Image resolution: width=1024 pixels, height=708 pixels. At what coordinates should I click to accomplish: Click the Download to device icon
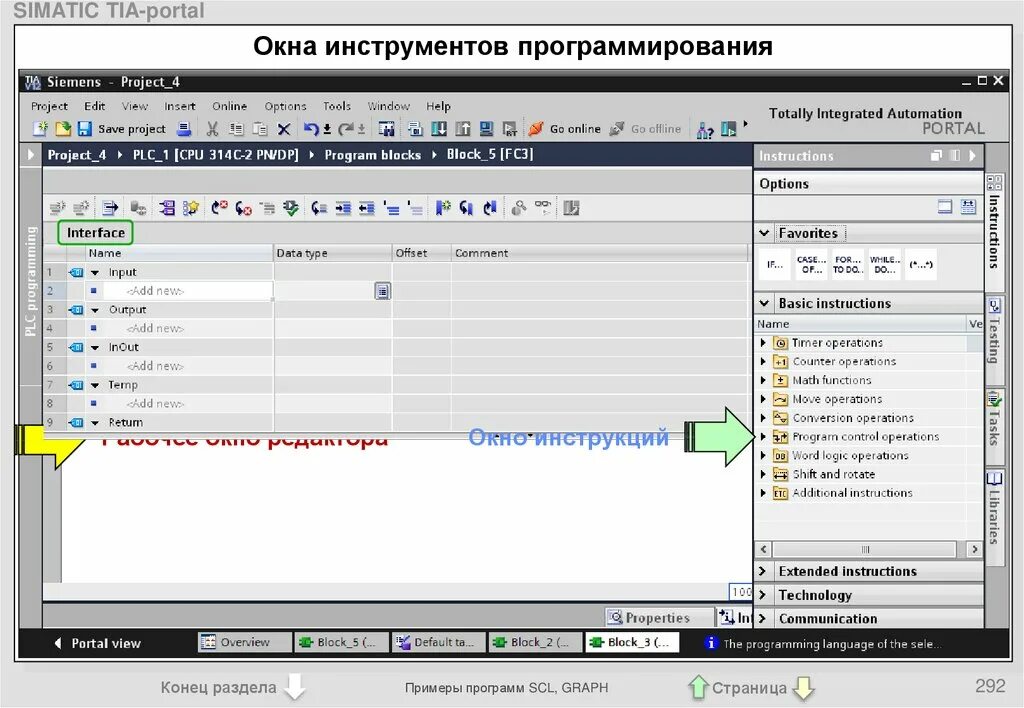[x=439, y=129]
